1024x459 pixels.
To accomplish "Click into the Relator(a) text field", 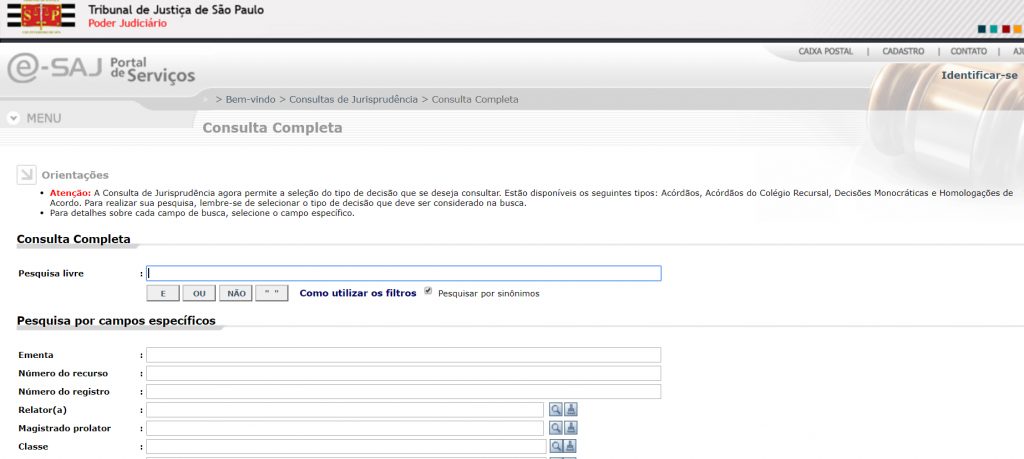I will pos(345,409).
